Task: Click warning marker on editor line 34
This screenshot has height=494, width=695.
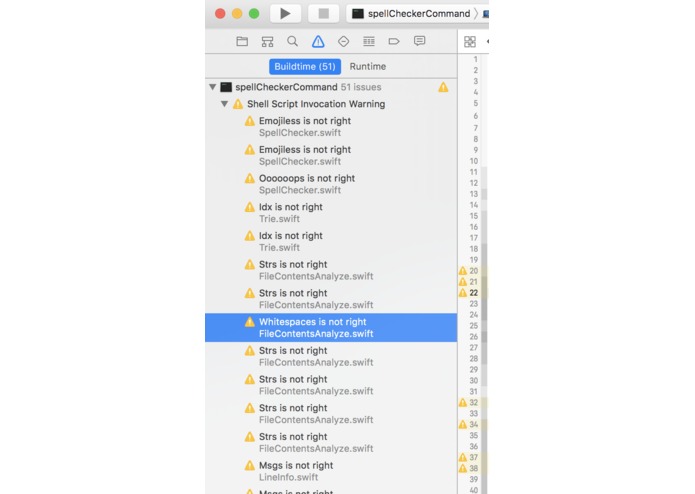Action: [x=463, y=424]
